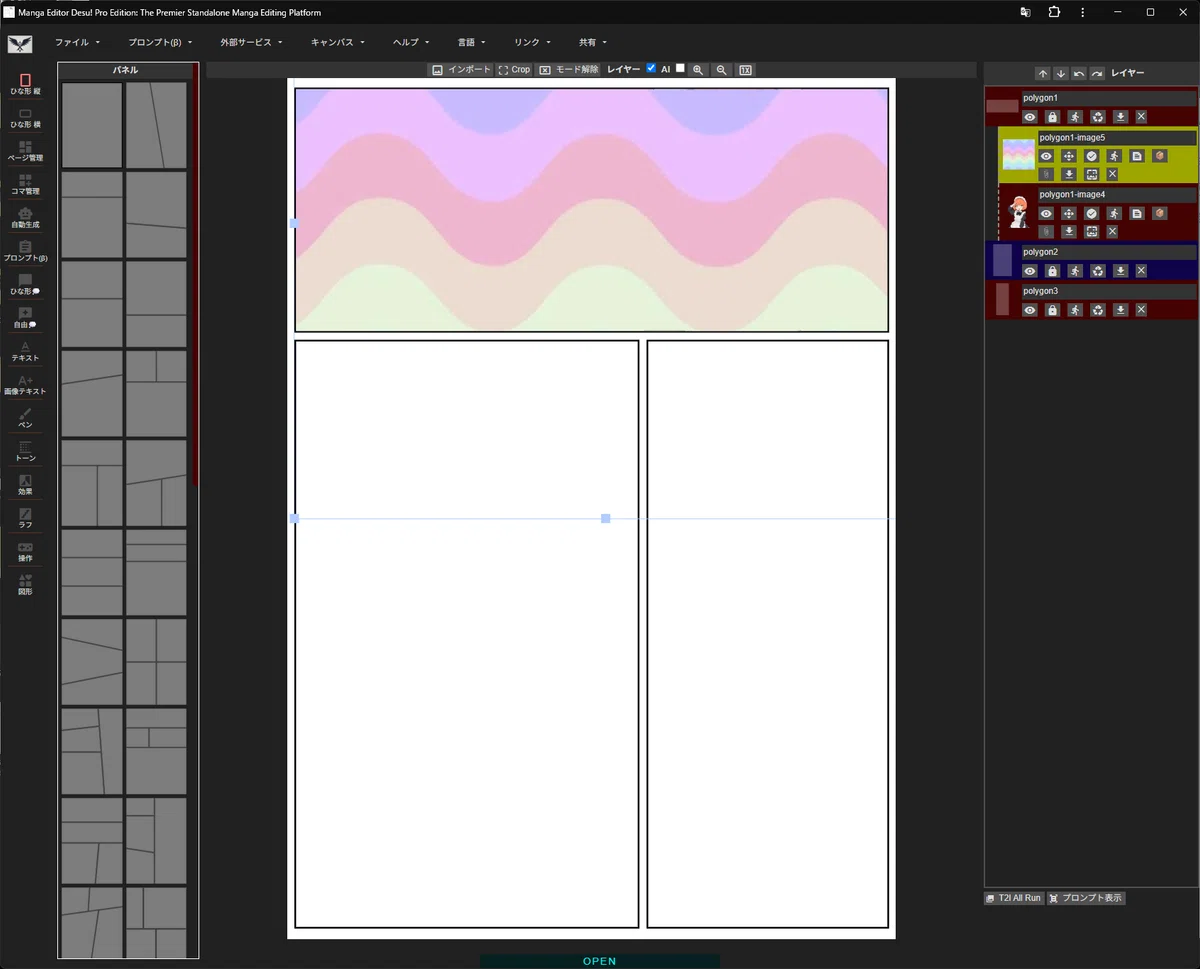Toggle visibility eye of polygon1-image5 layer
Viewport: 1200px width, 969px height.
[x=1046, y=156]
